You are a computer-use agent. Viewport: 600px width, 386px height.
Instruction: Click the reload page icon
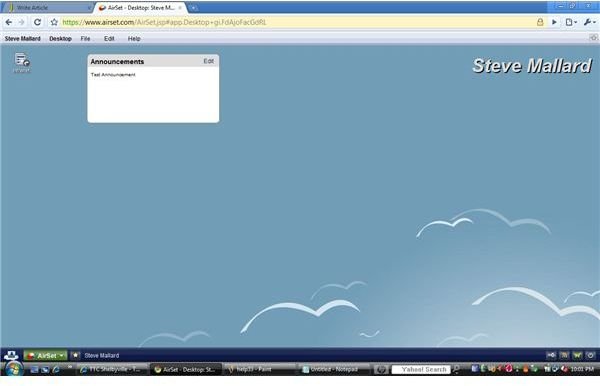(37, 22)
